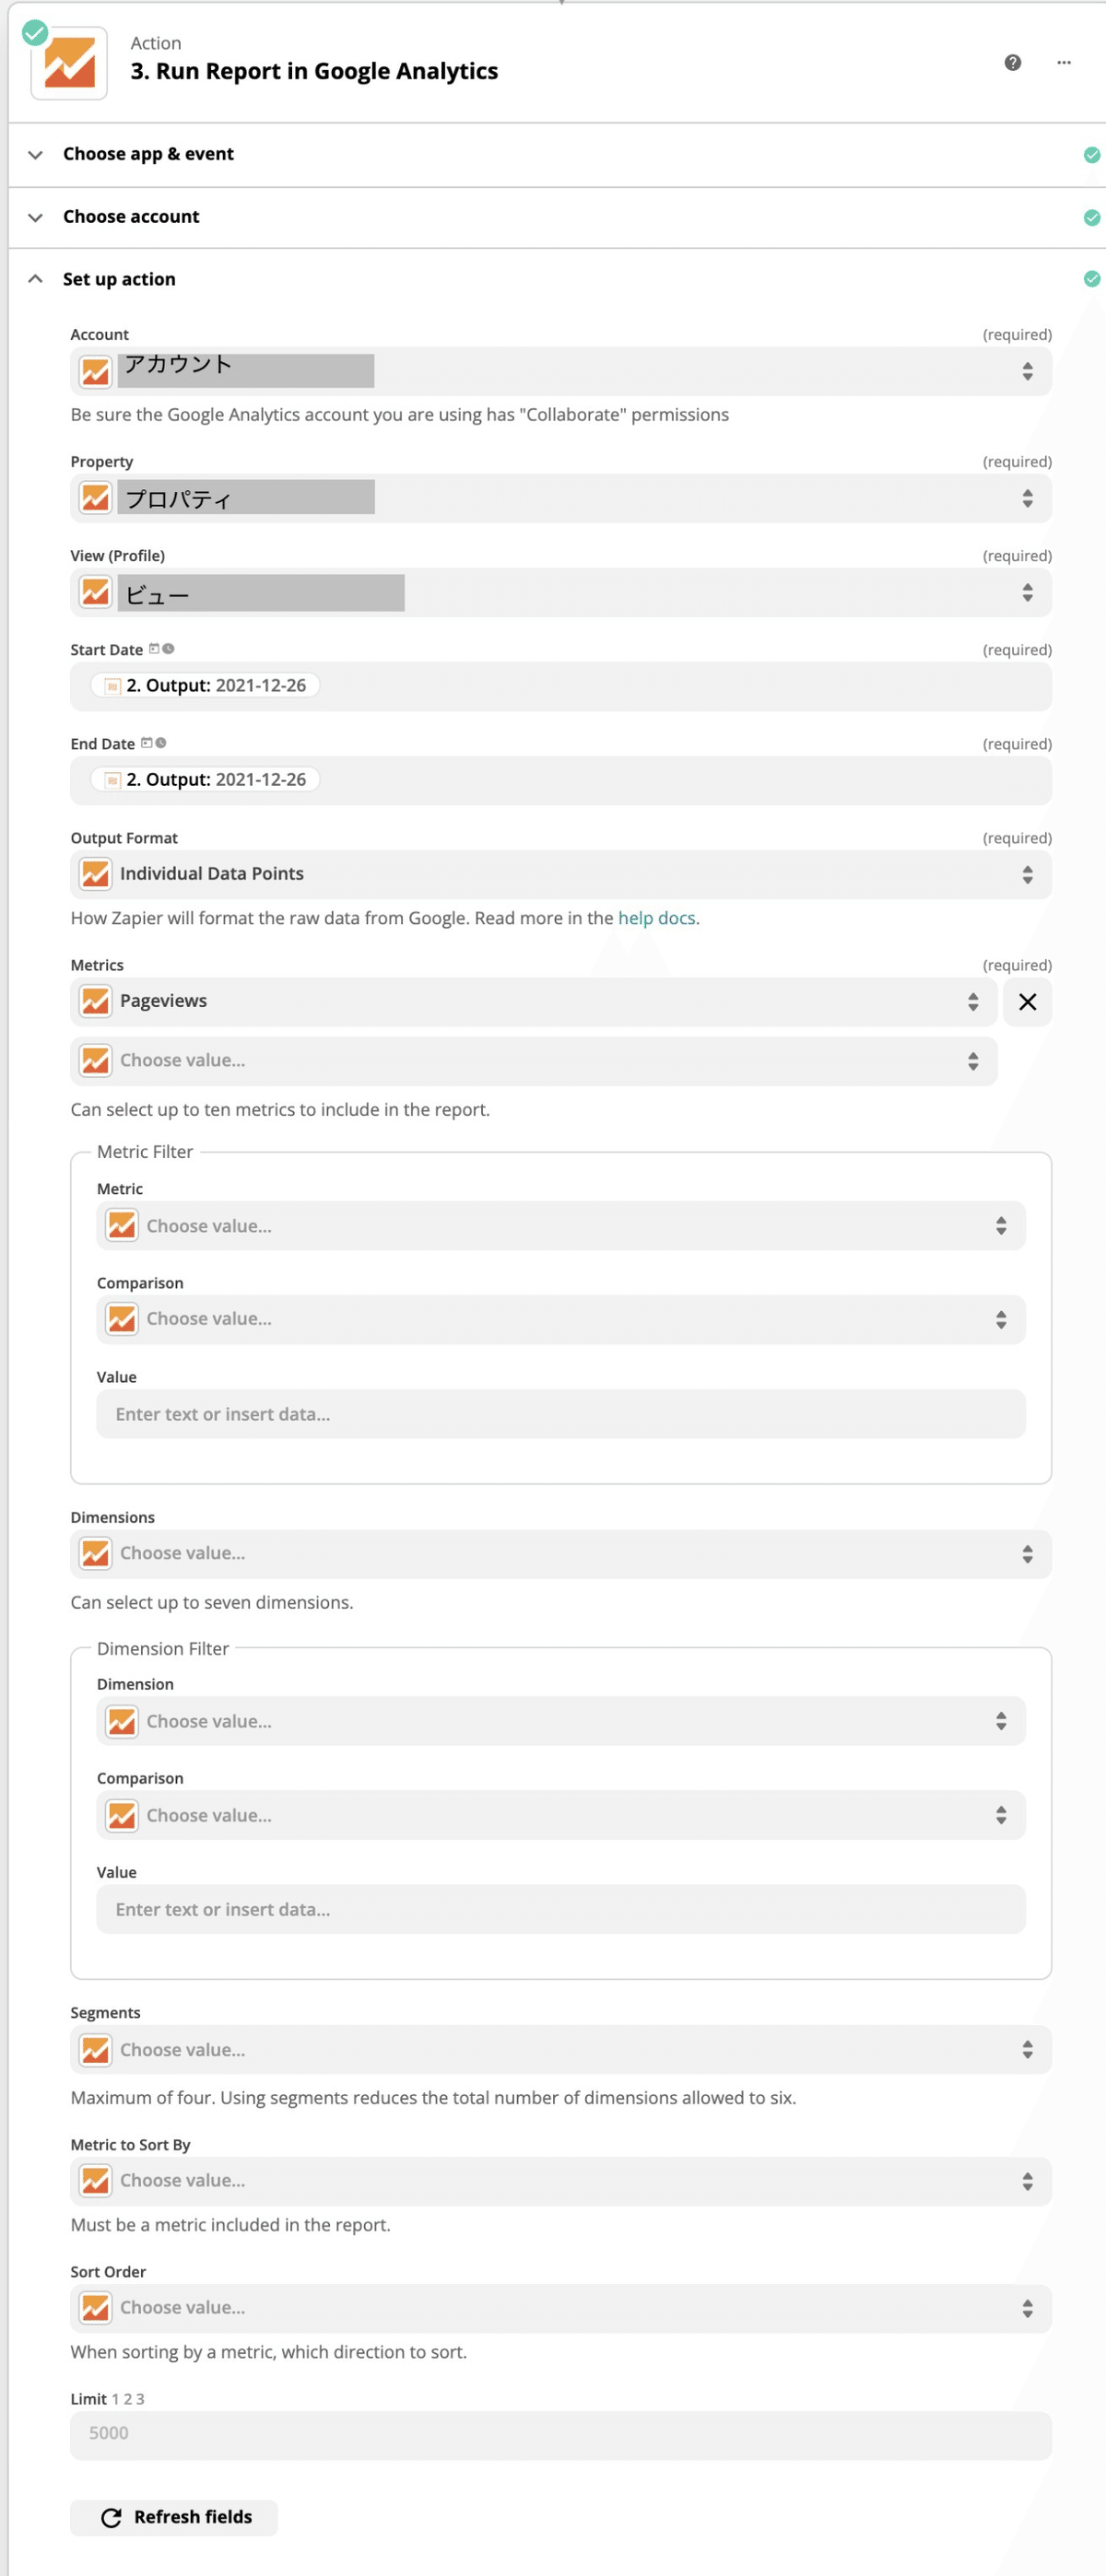This screenshot has width=1106, height=2576.
Task: Click the calendar icon beside Start Date
Action: 154,648
